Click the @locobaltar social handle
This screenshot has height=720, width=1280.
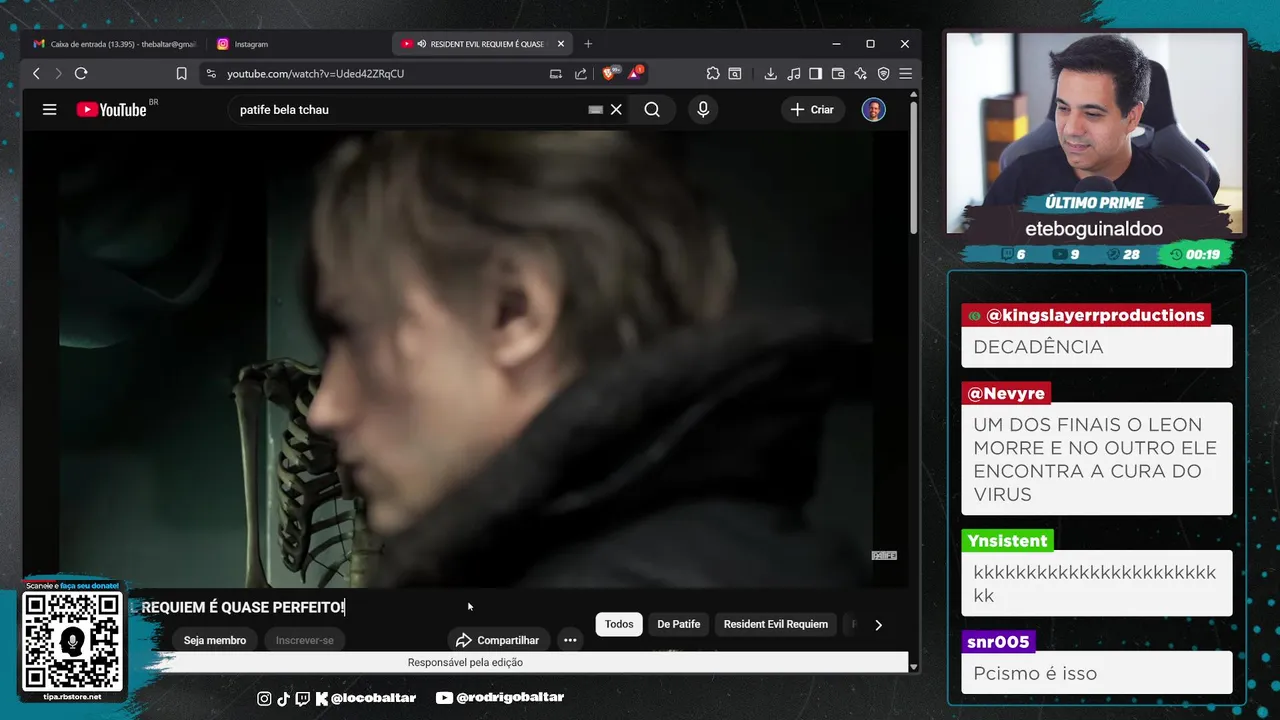pyautogui.click(x=372, y=698)
